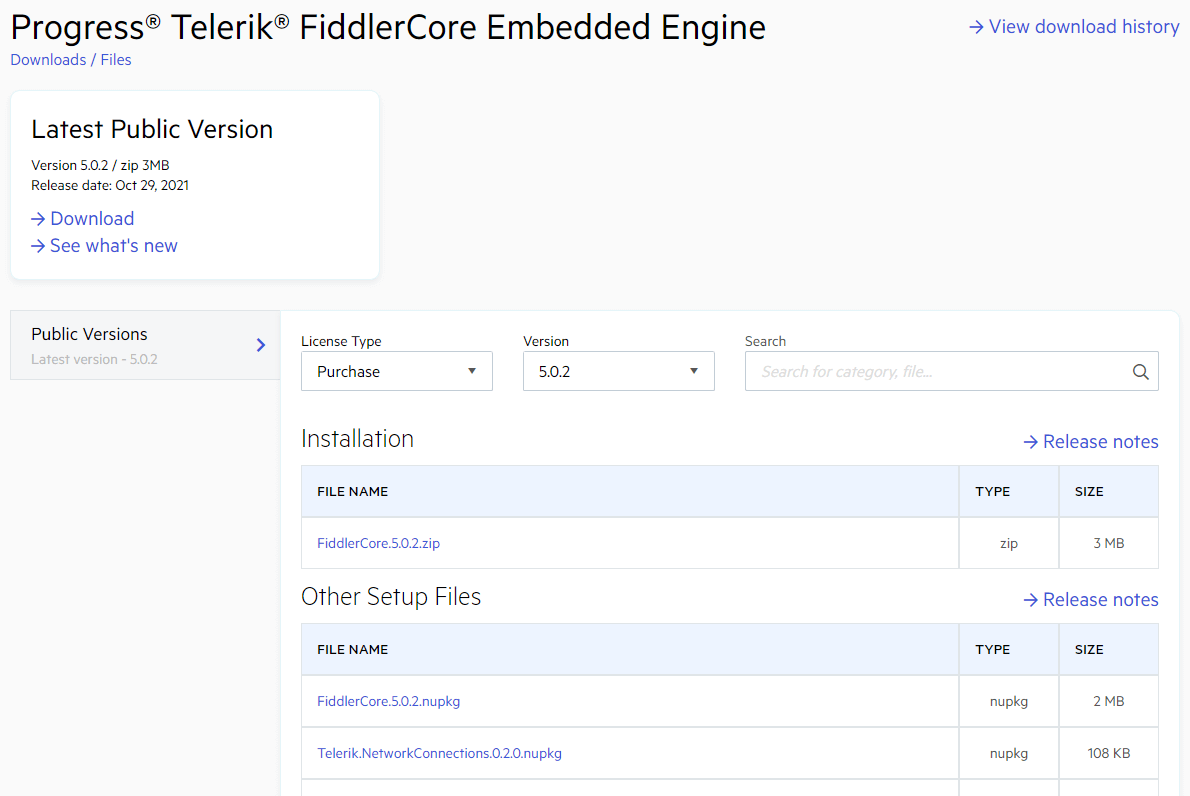Click the arrow icon beside Other Setup Files Release notes

pyautogui.click(x=1029, y=599)
